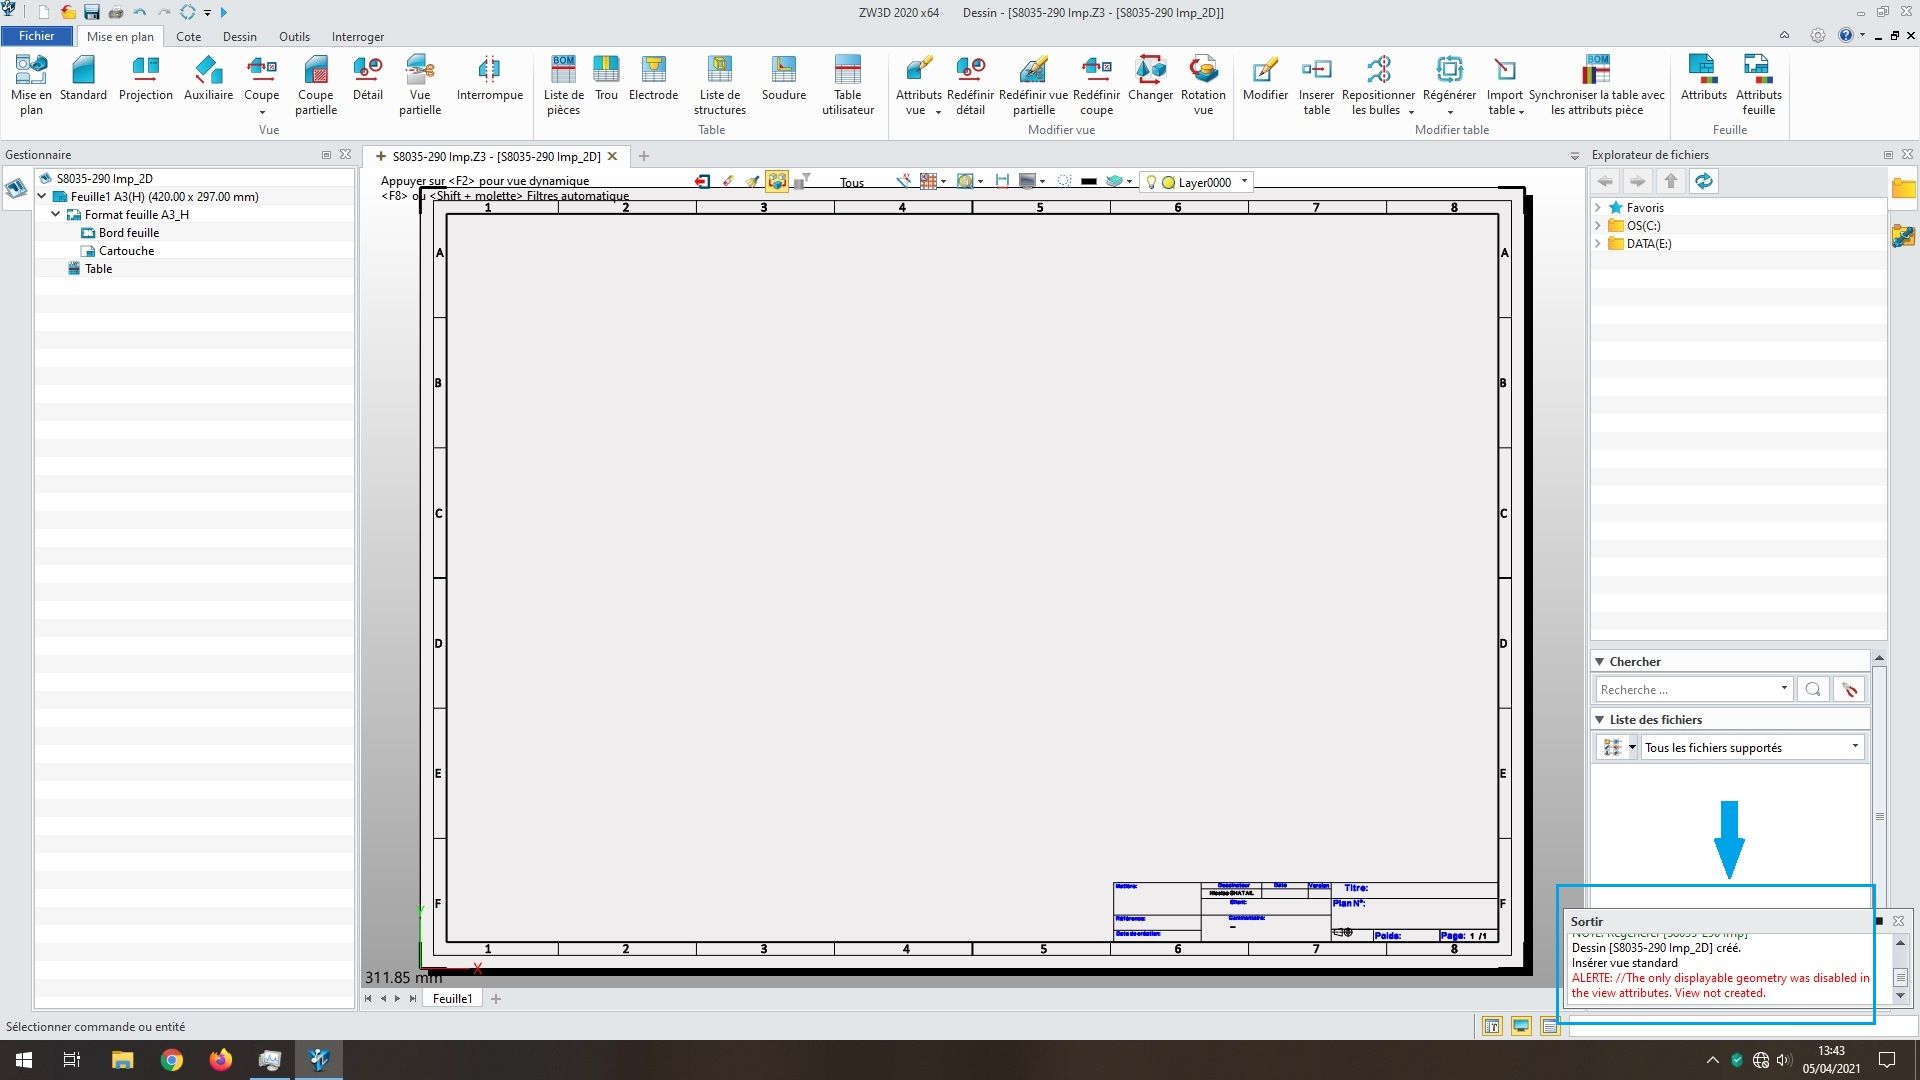Choose the Auxiliaire view tool
Viewport: 1920px width, 1080px height.
[x=208, y=78]
